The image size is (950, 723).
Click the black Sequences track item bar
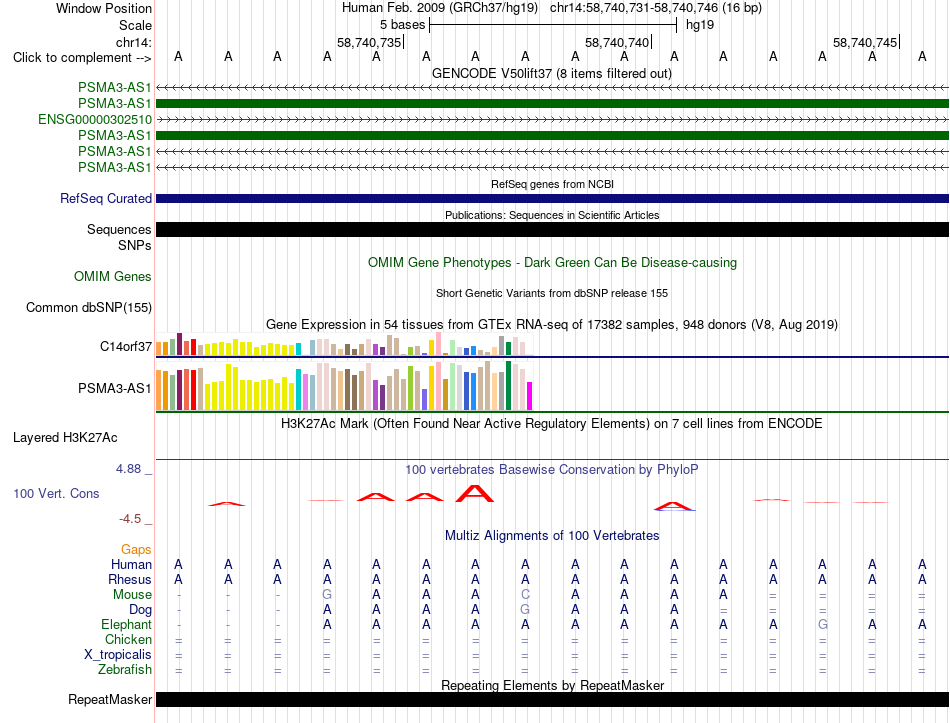point(552,229)
